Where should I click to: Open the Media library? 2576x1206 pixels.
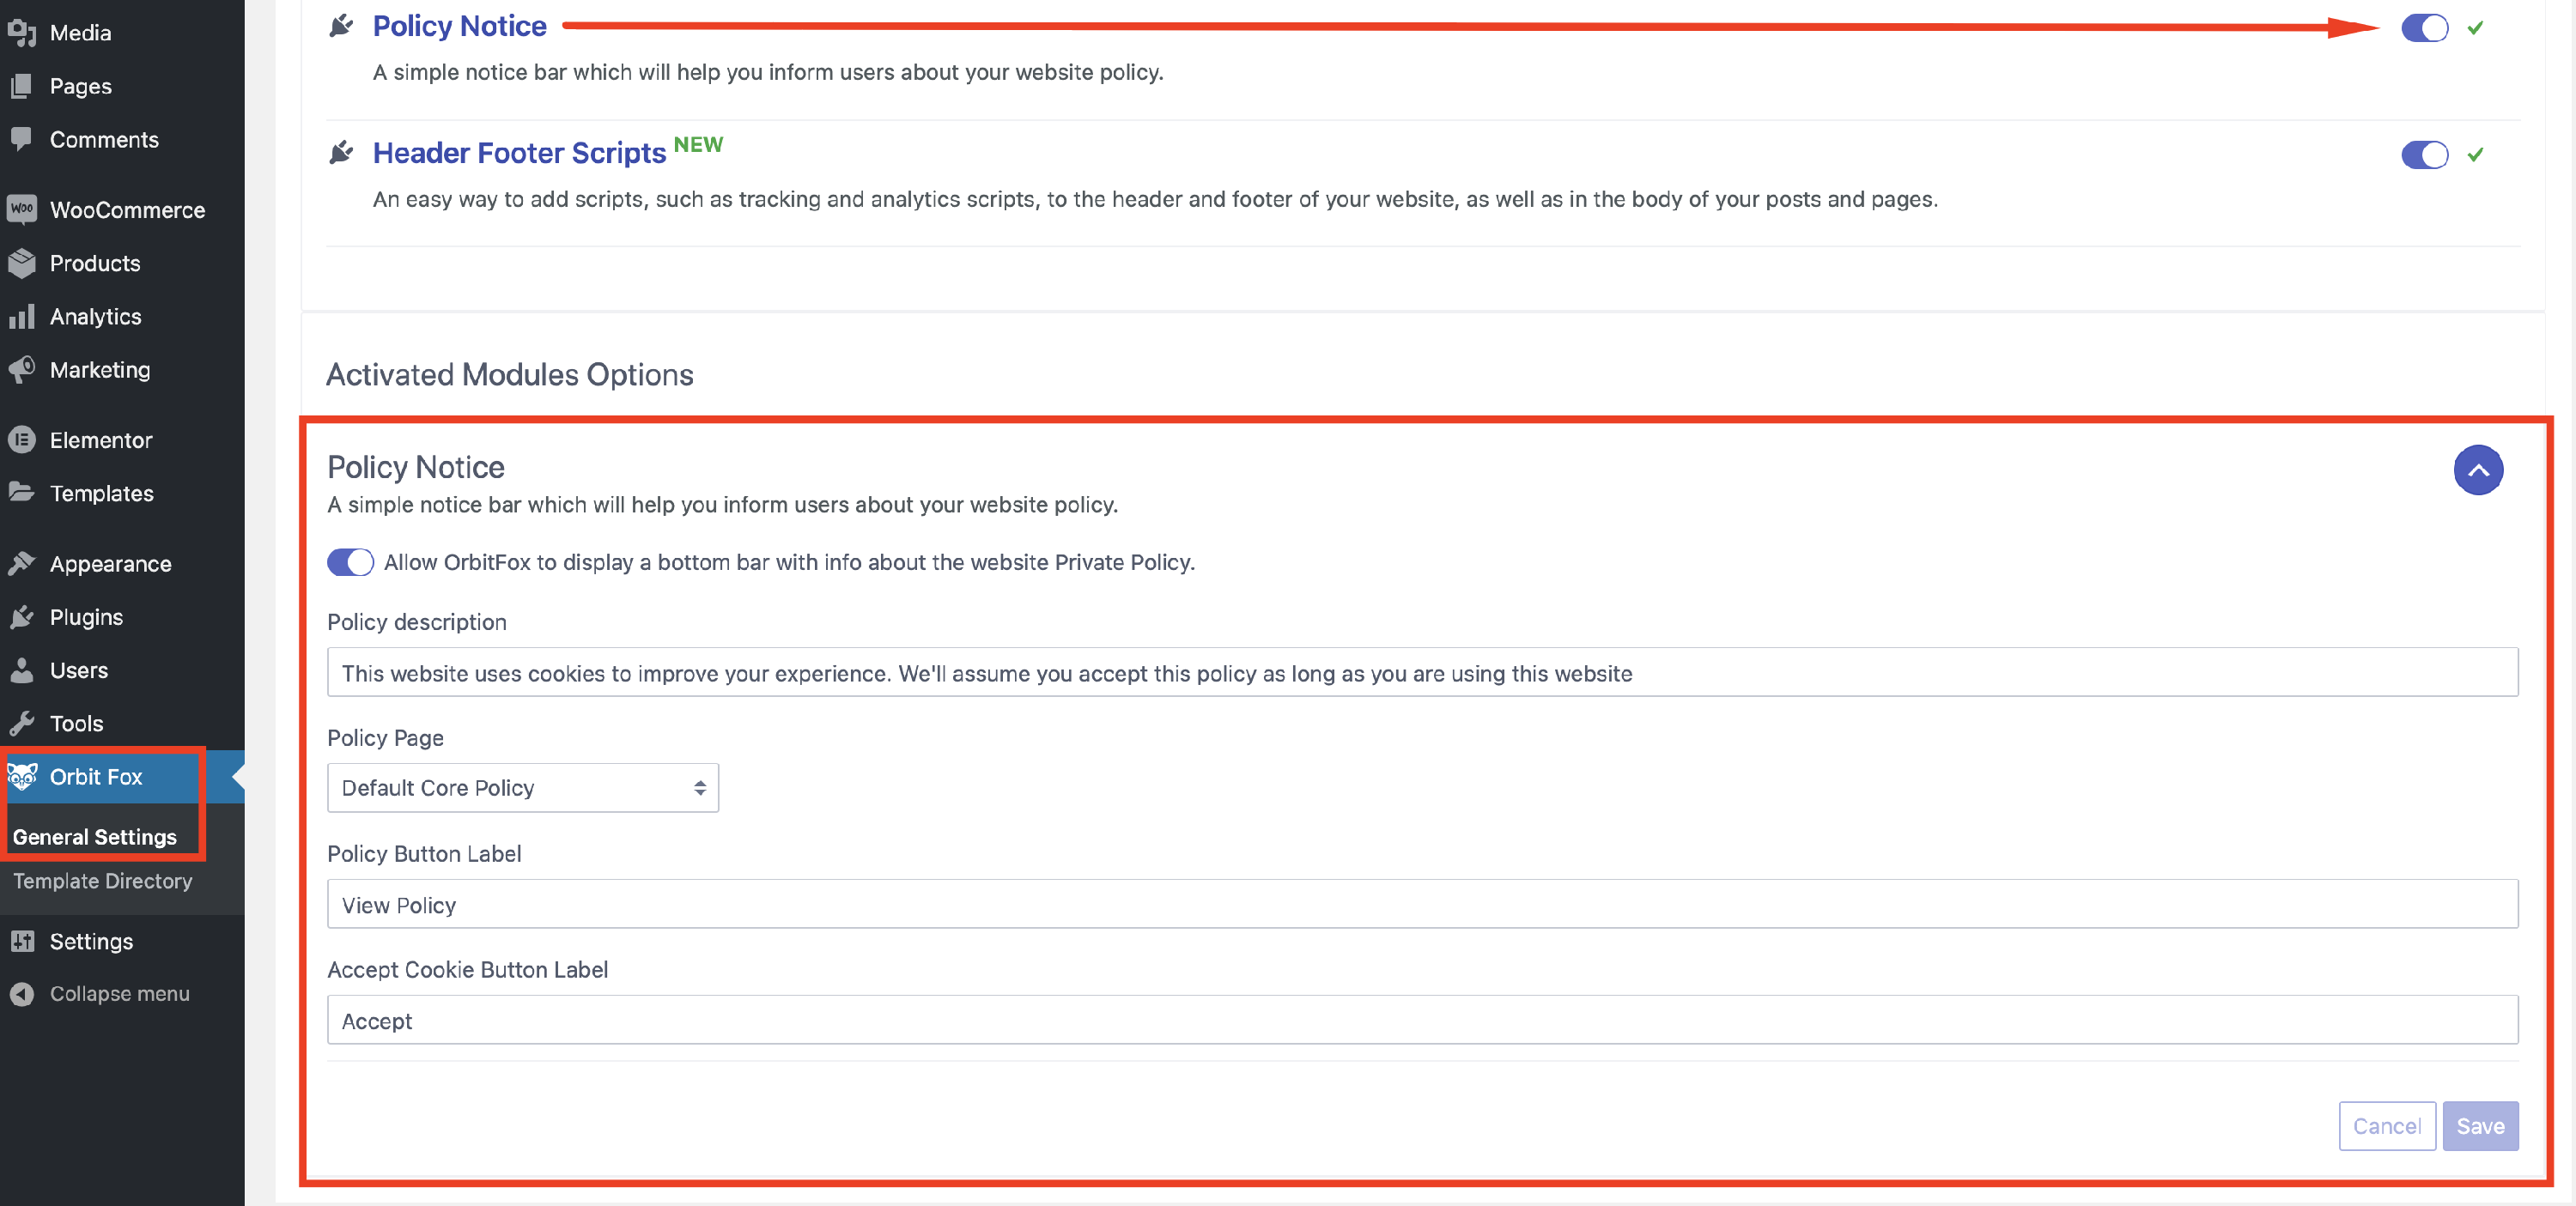81,32
